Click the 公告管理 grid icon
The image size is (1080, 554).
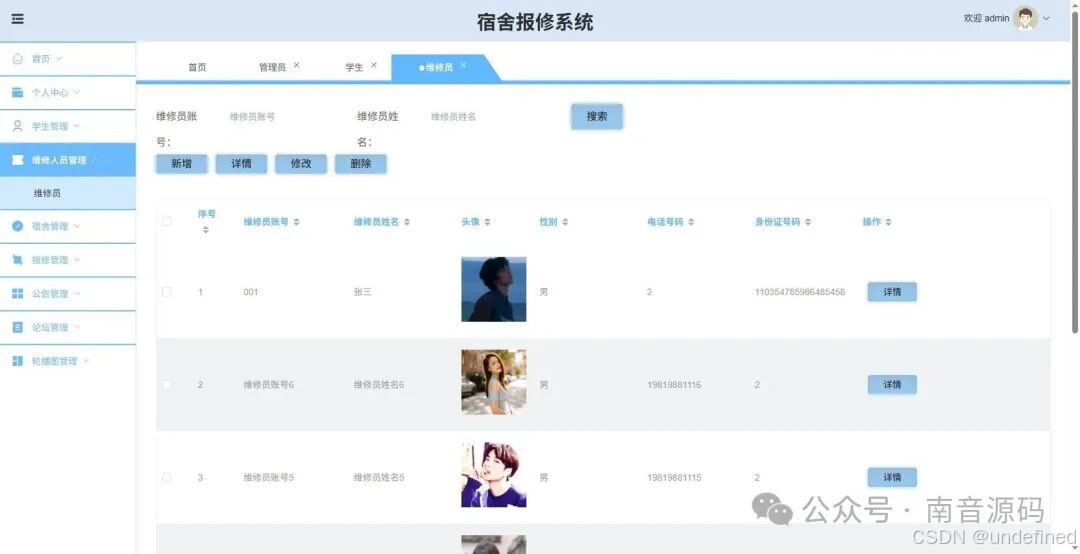coord(18,294)
